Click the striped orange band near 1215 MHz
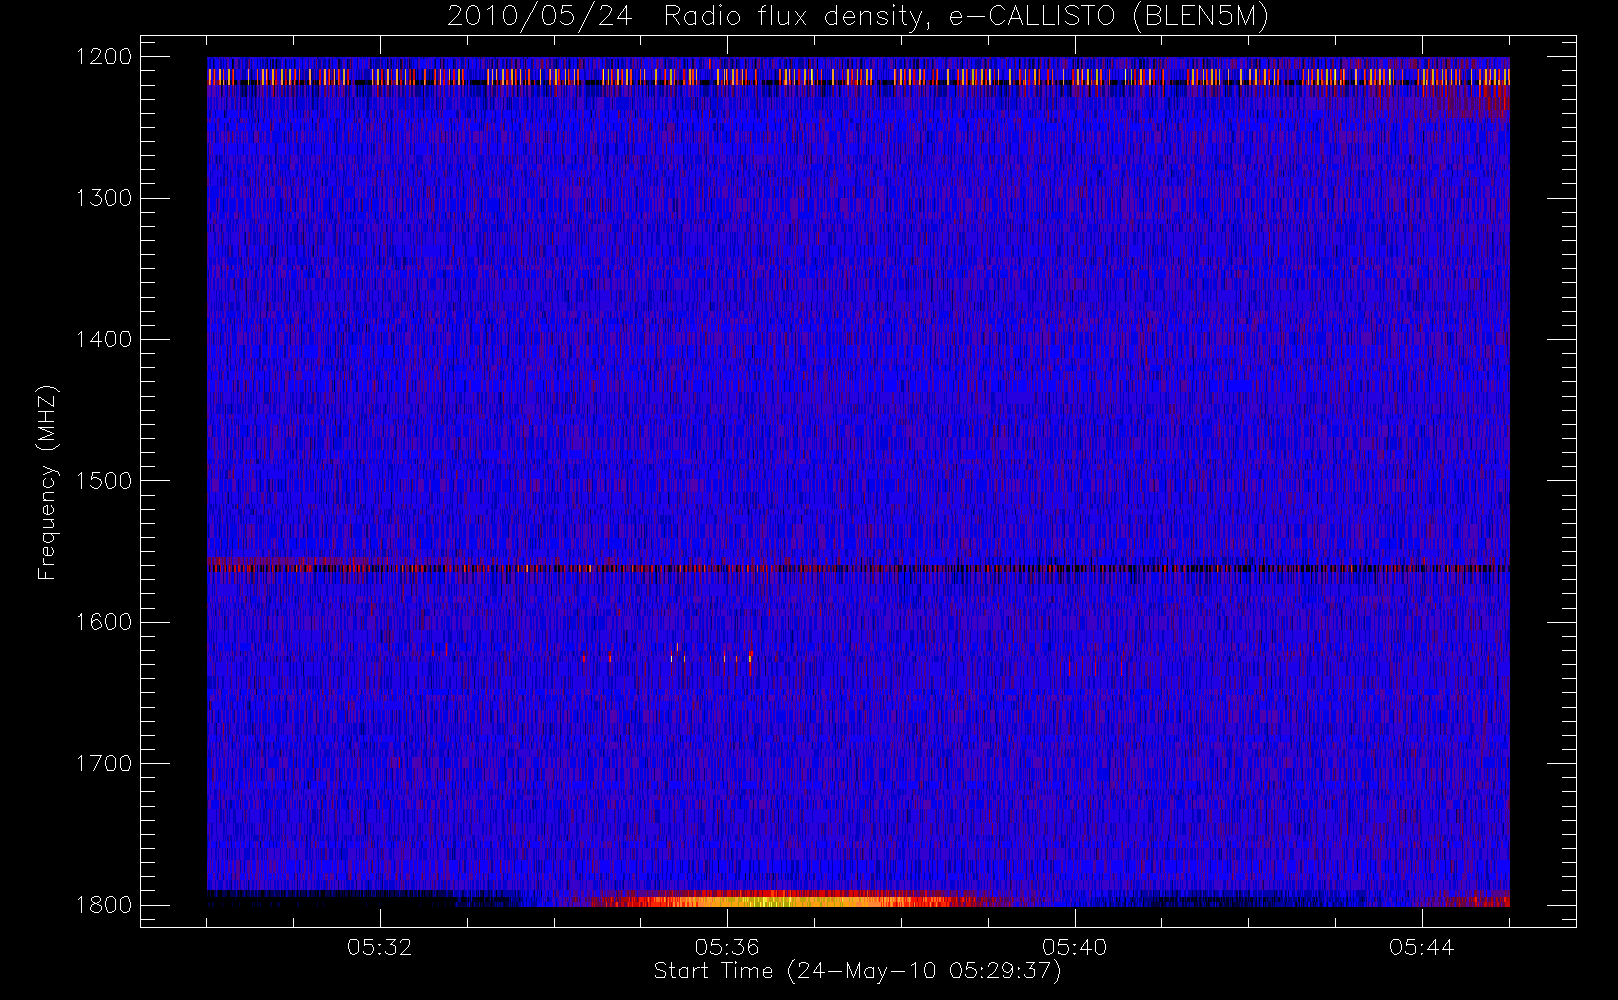 pos(858,76)
